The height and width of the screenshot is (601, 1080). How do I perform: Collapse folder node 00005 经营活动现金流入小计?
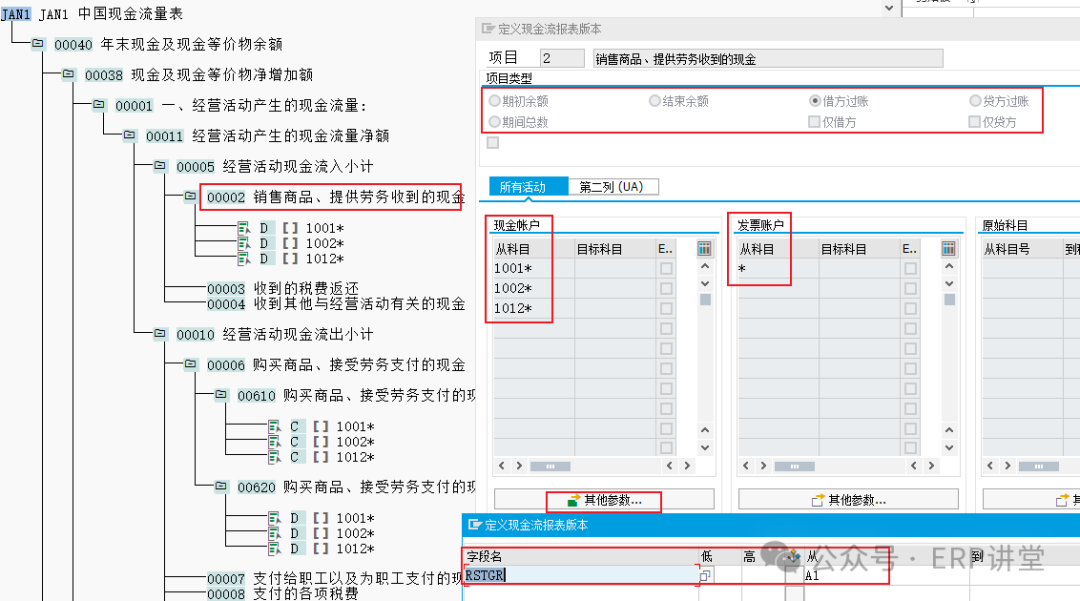pos(160,166)
